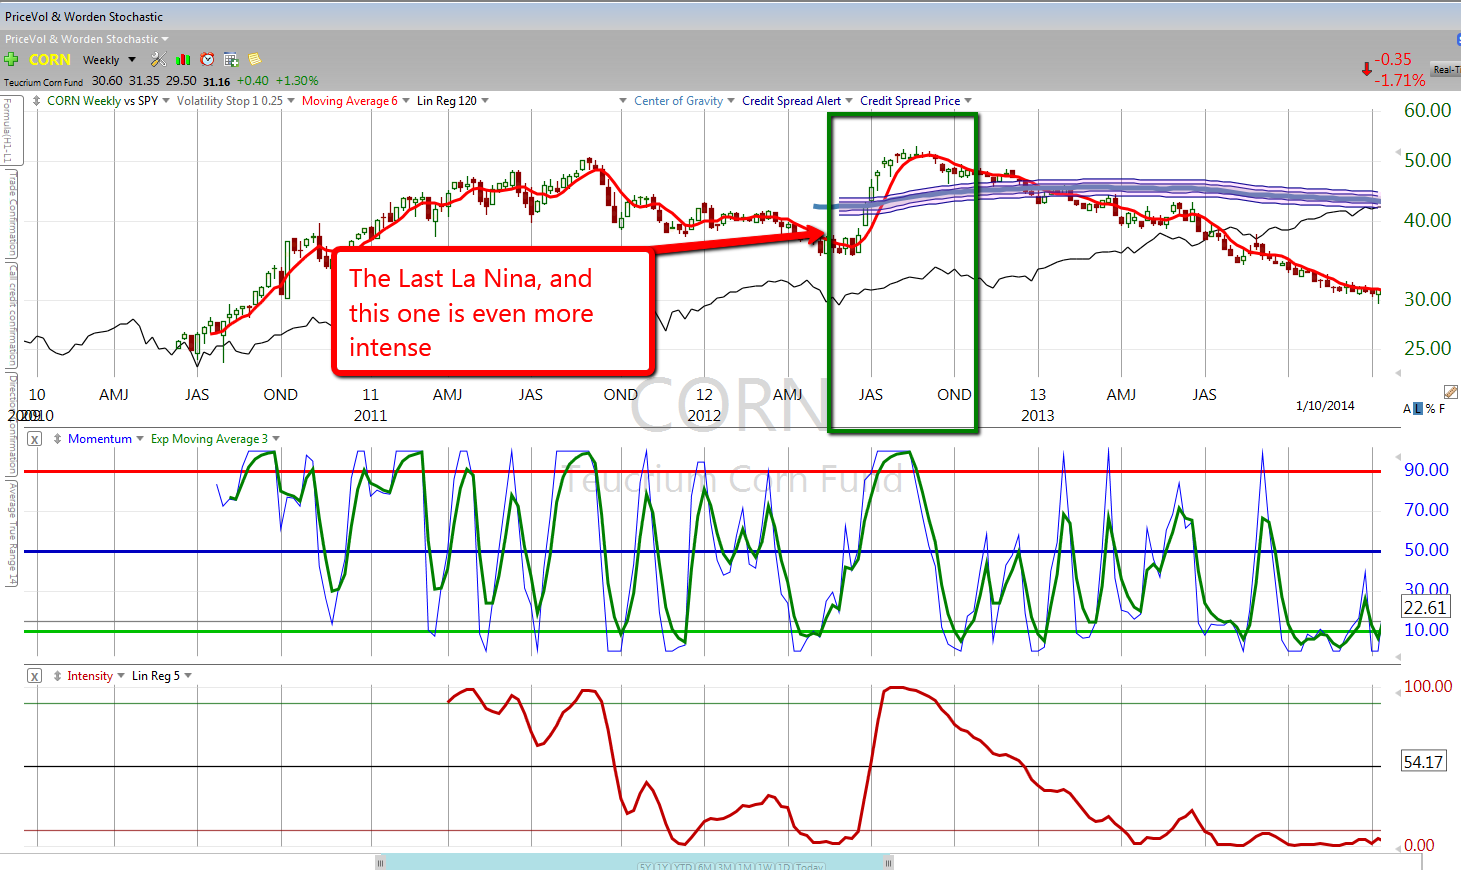Open the alarm clock alert icon
Screen dimensions: 1461x870
click(207, 59)
